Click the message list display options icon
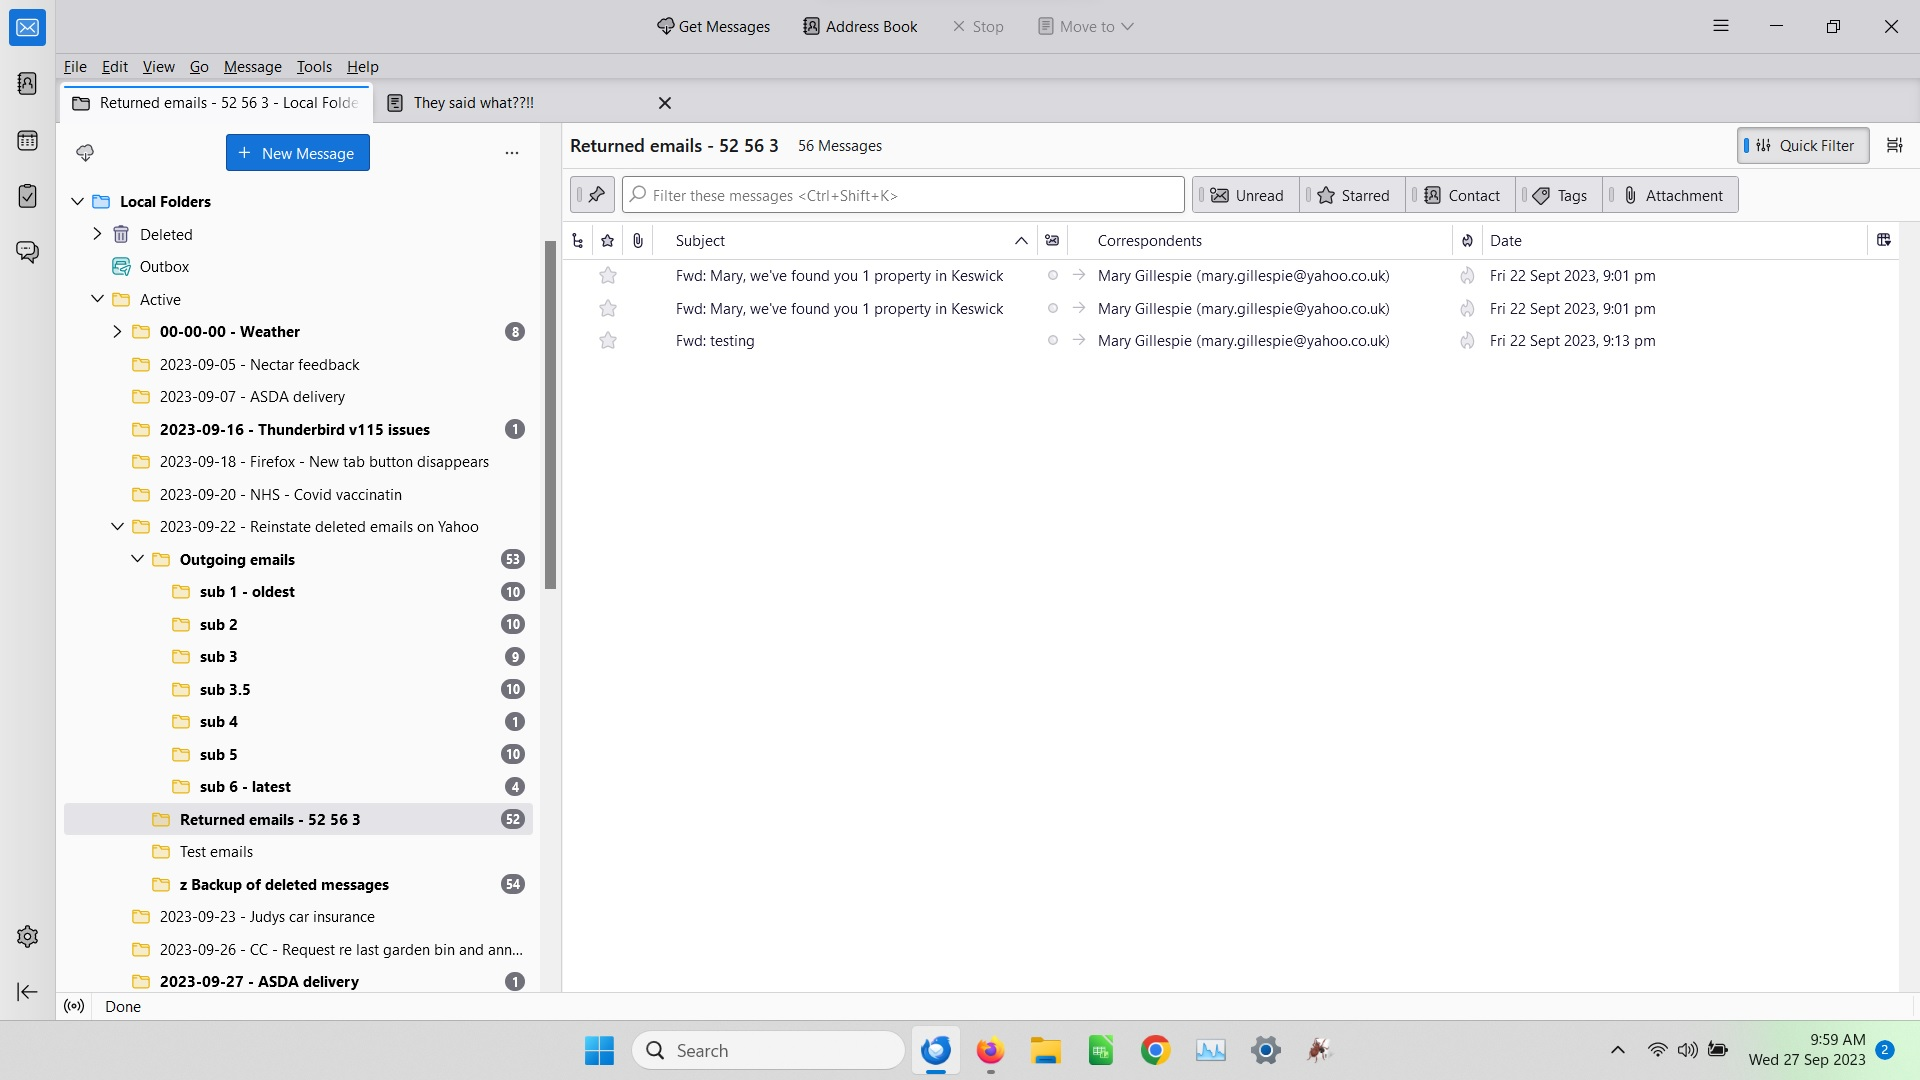 (x=1894, y=146)
